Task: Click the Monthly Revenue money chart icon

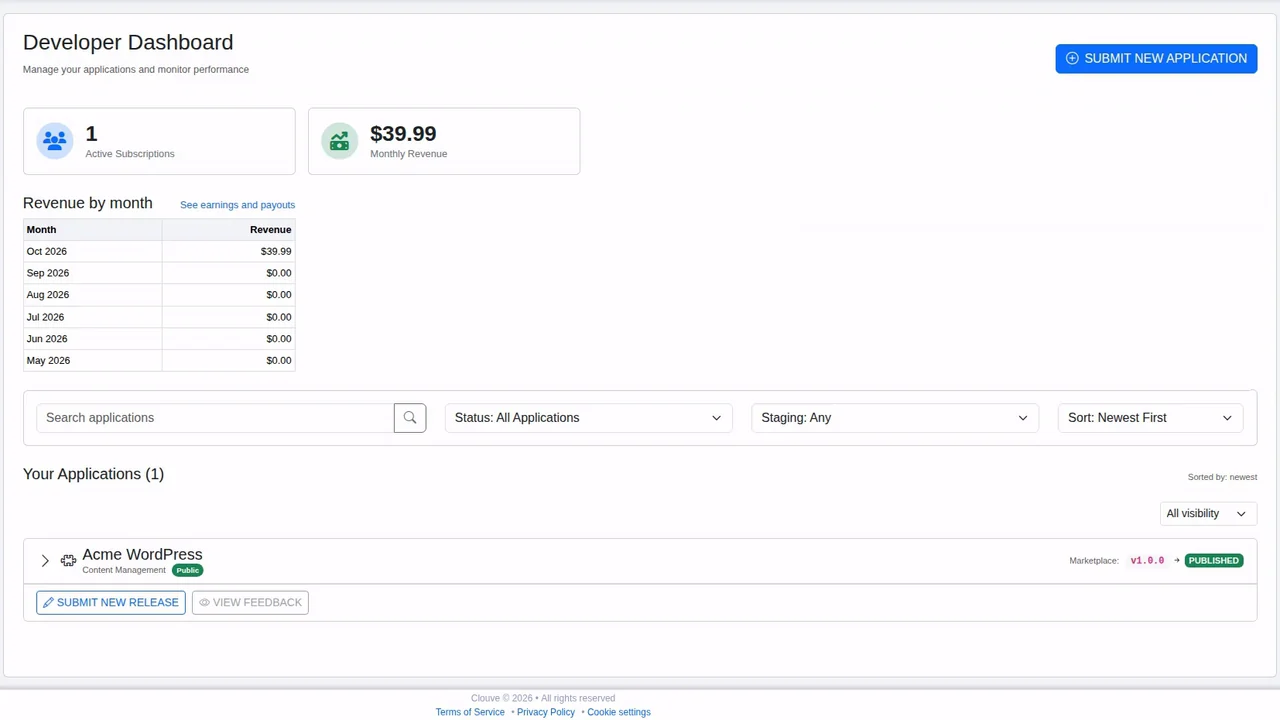Action: [x=340, y=141]
